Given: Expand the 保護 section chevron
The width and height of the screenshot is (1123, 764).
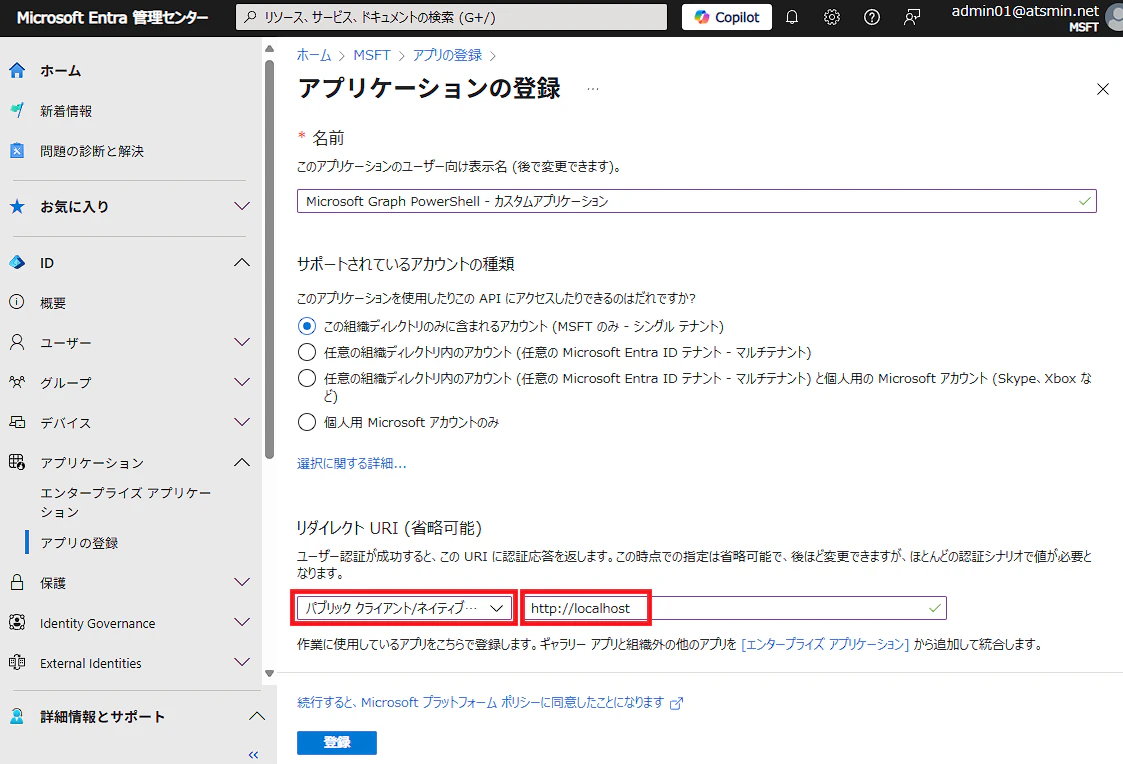Looking at the screenshot, I should pos(242,583).
